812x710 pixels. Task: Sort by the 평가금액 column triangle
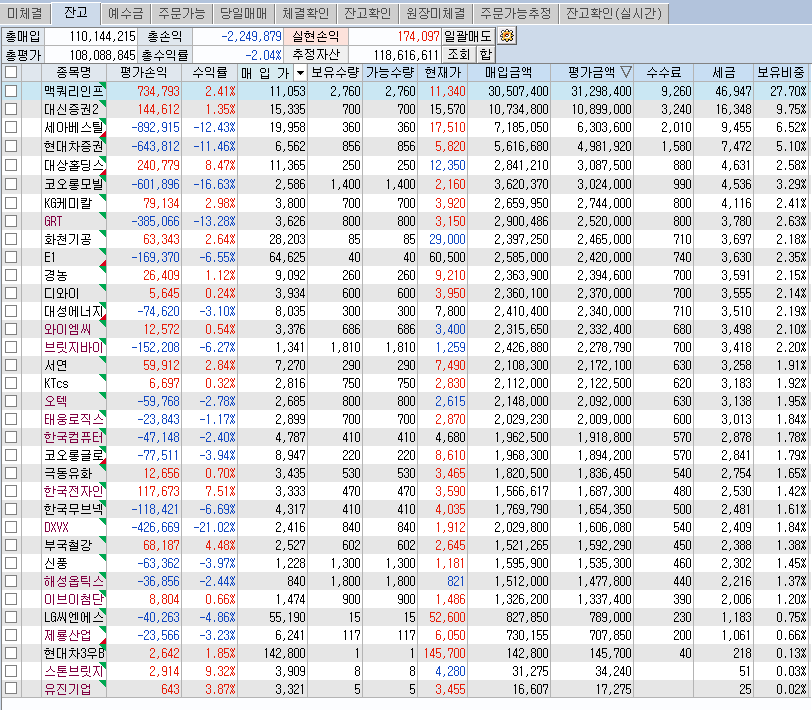click(626, 72)
